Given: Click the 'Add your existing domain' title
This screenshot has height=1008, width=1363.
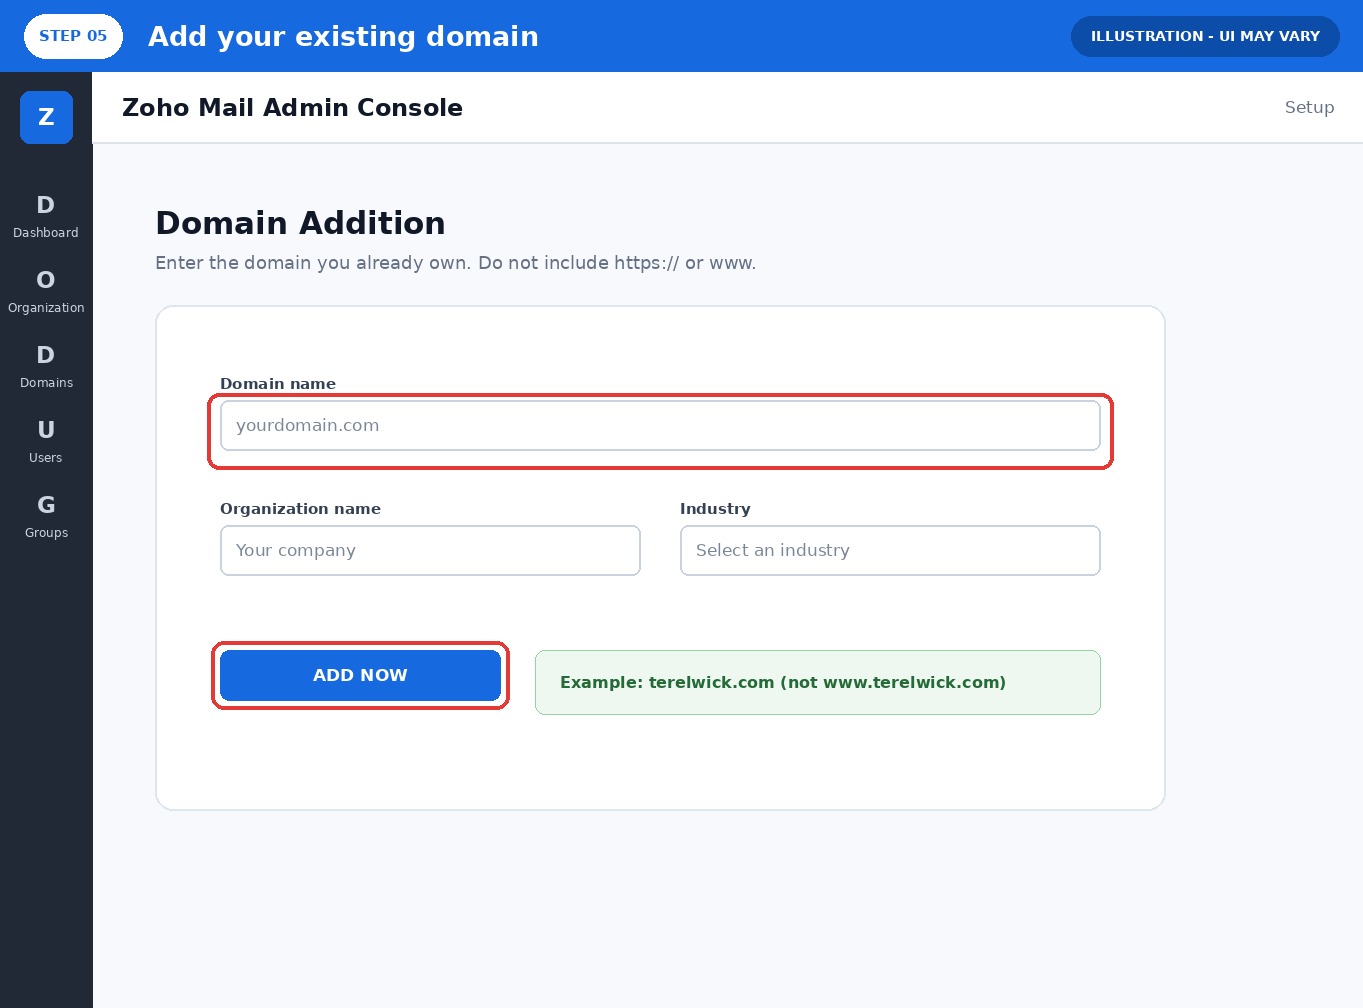Looking at the screenshot, I should [343, 36].
